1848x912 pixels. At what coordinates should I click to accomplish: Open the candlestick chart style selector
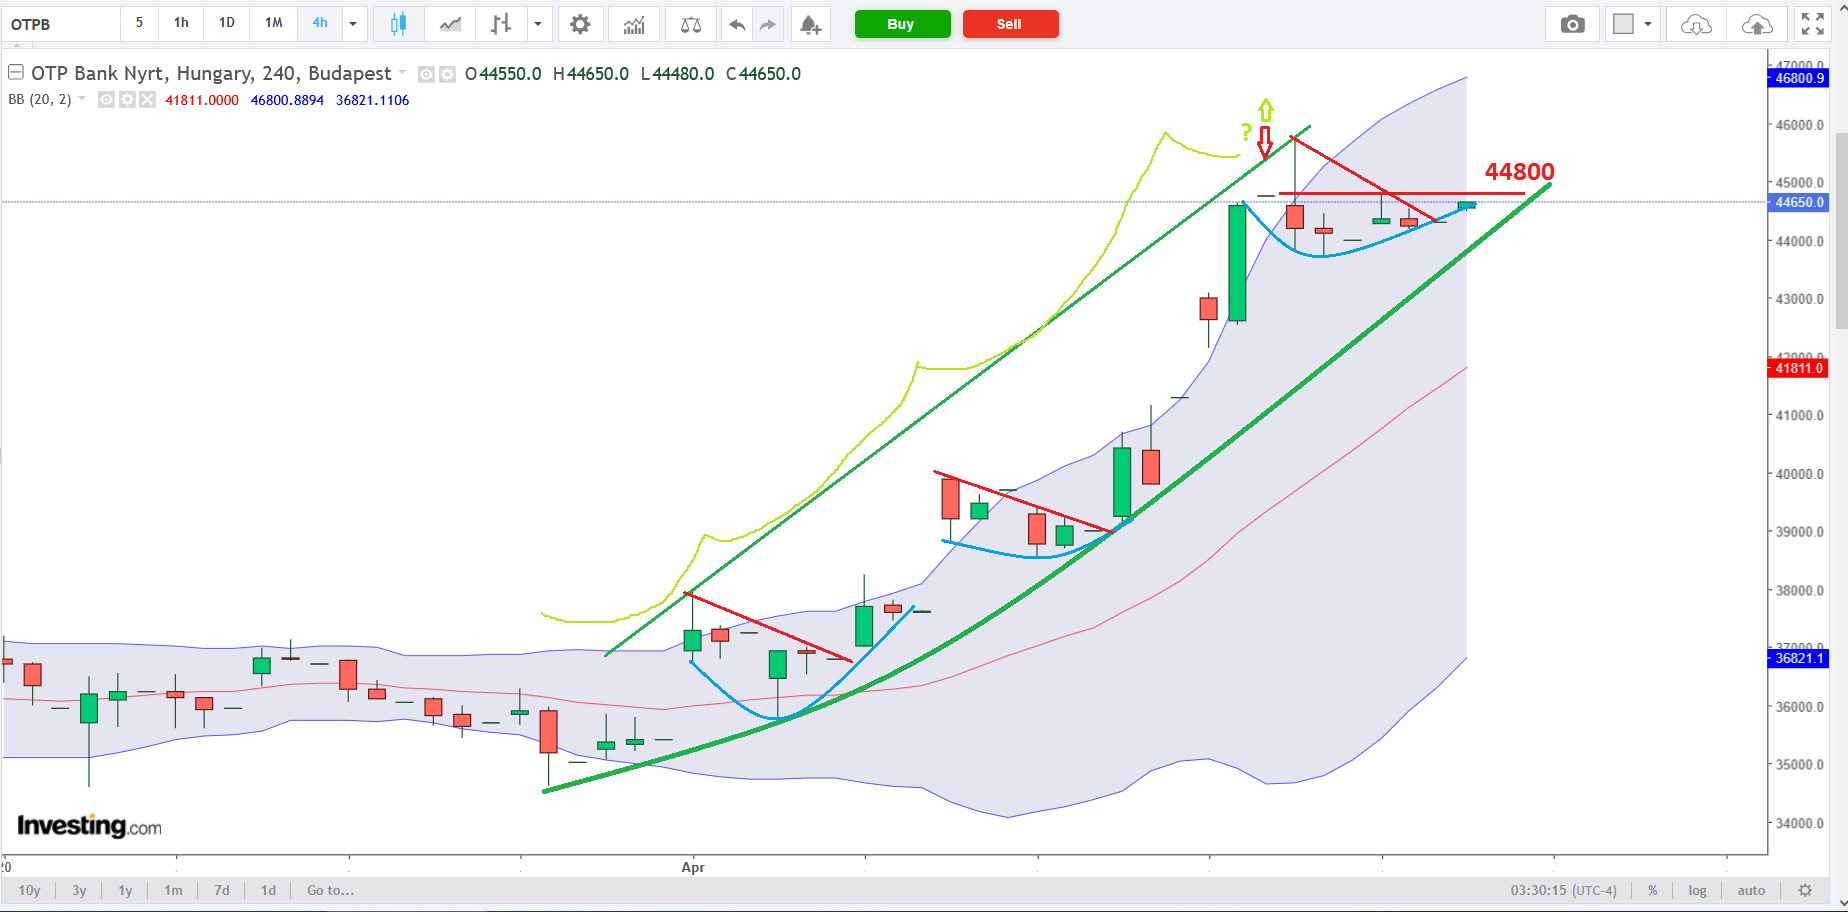[398, 24]
